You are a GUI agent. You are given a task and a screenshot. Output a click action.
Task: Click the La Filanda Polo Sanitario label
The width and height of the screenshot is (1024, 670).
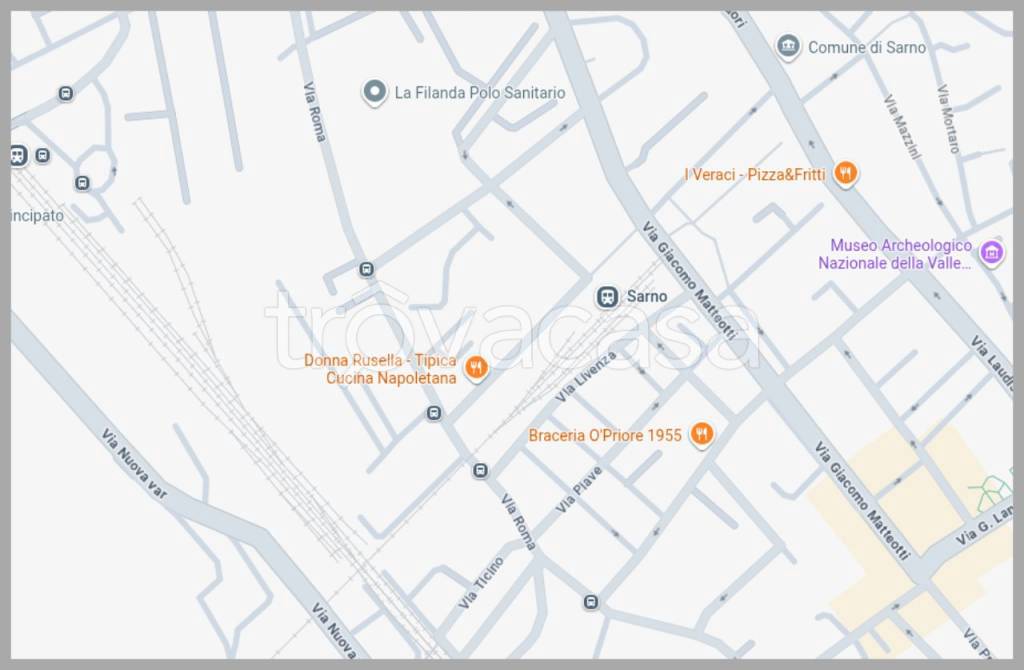coord(479,93)
